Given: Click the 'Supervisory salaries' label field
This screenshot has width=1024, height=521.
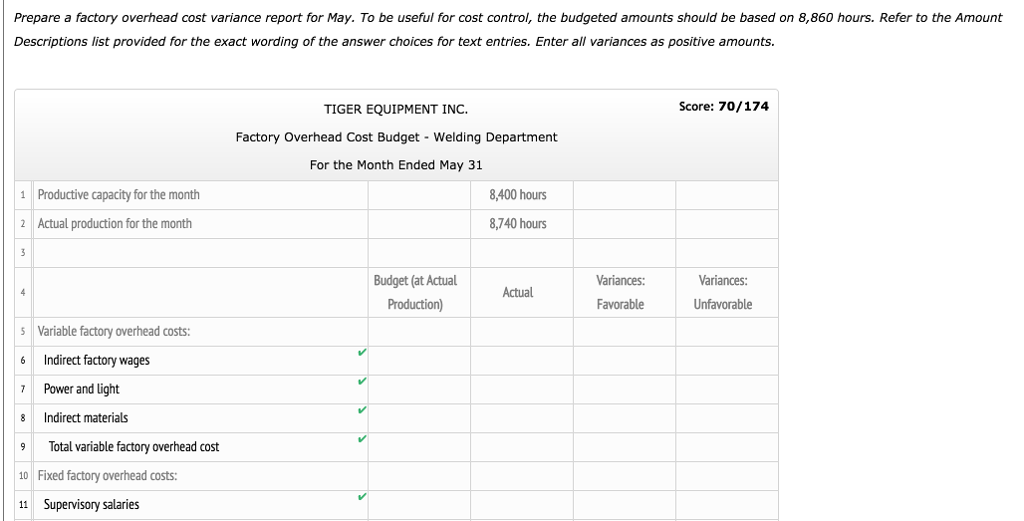Looking at the screenshot, I should point(200,505).
